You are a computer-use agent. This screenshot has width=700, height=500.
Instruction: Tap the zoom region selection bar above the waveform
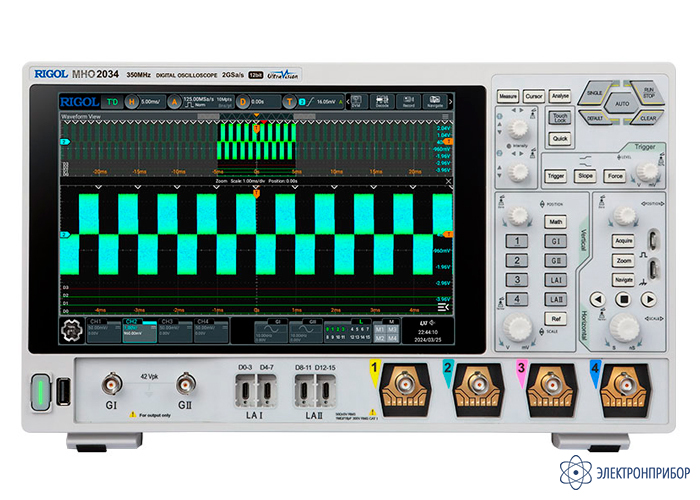[256, 117]
